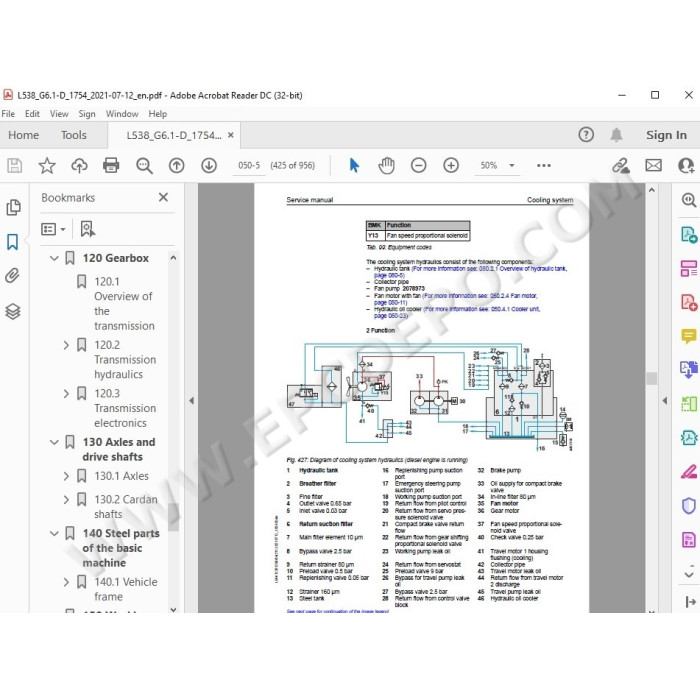Open the Edit menu
The width and height of the screenshot is (700, 700).
[x=32, y=114]
